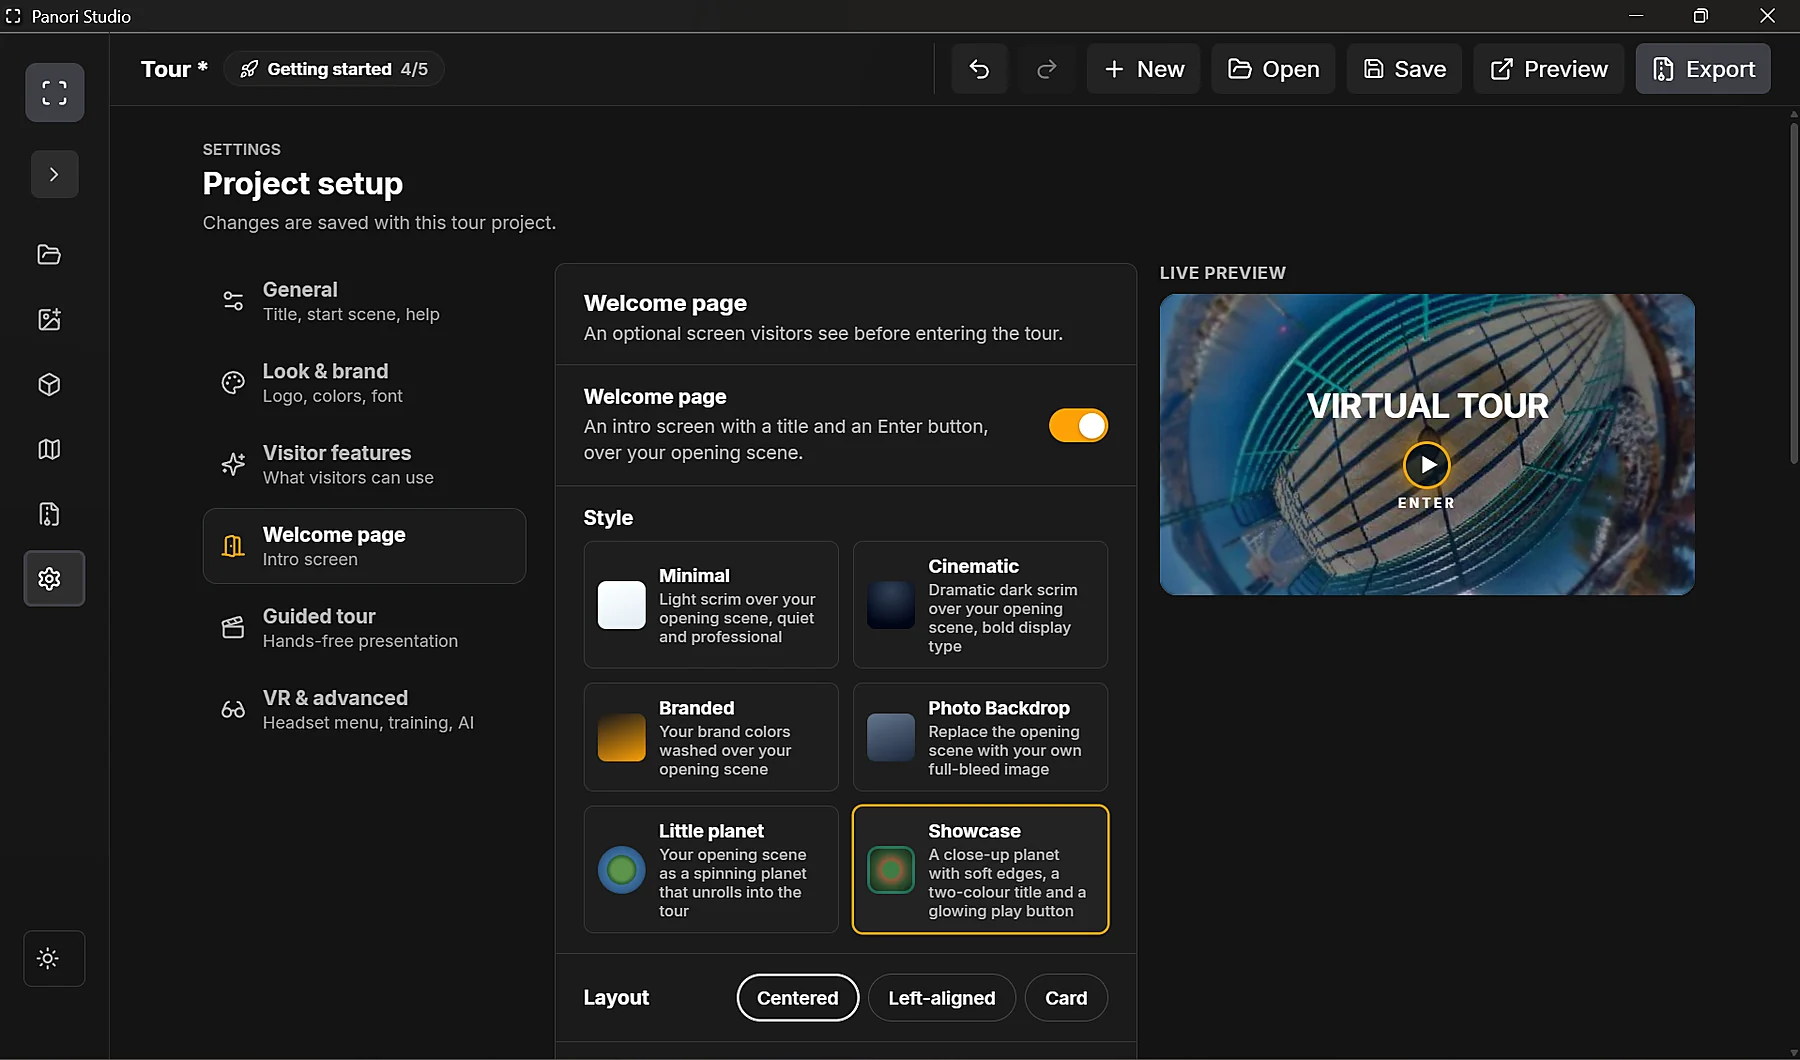
Task: Click the Panori Studio app icon in title bar
Action: point(13,16)
